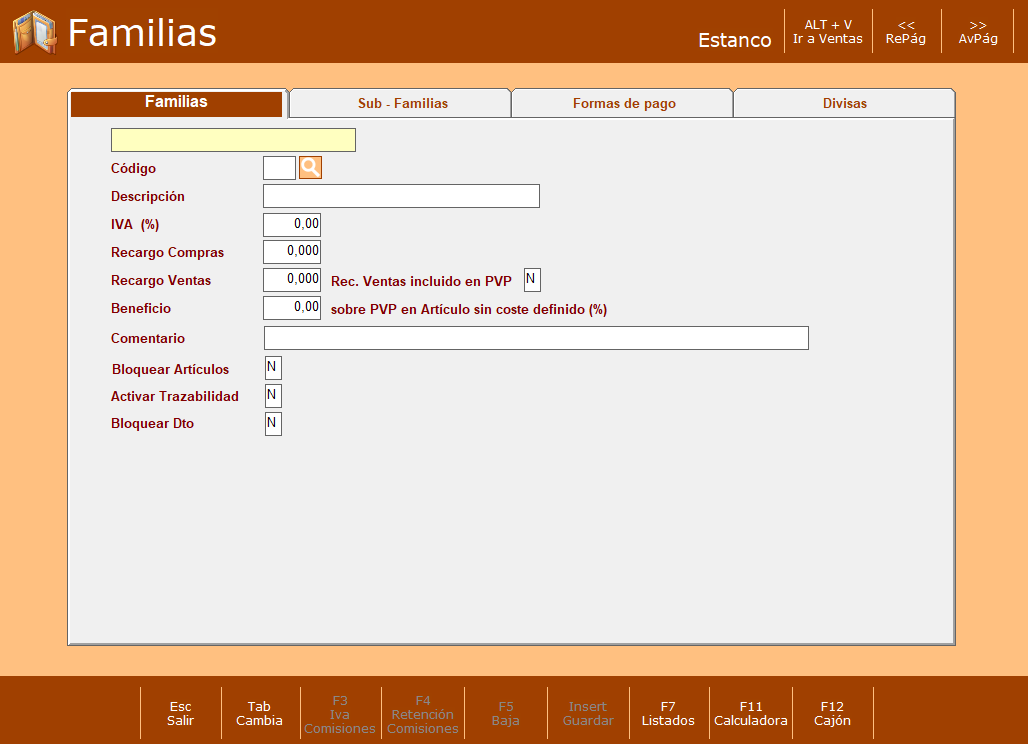Screen dimensions: 1028x744
Task: Toggle the Bloquear Artículos N box
Action: coord(273,368)
